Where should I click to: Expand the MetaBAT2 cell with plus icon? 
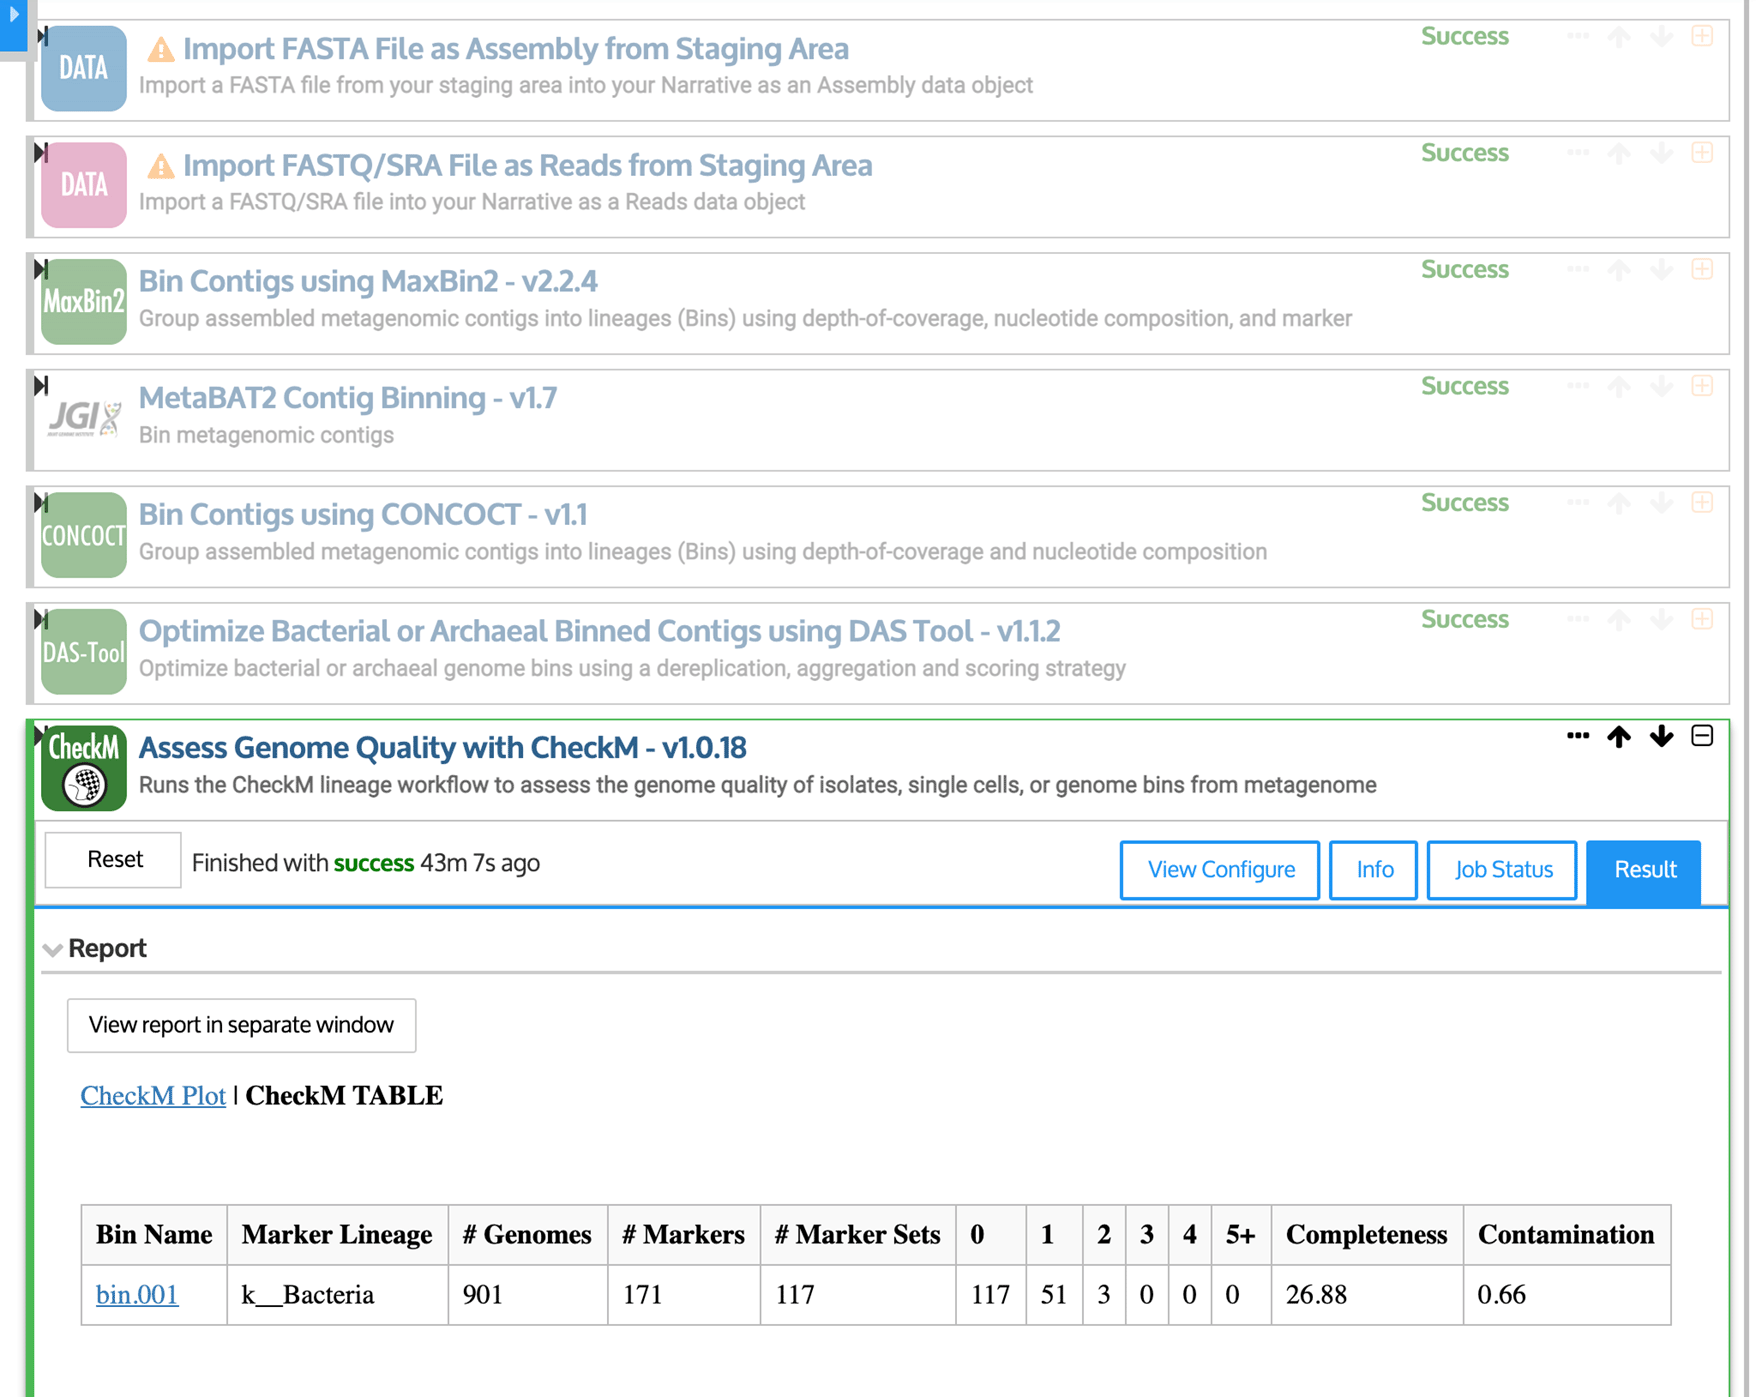[1703, 386]
